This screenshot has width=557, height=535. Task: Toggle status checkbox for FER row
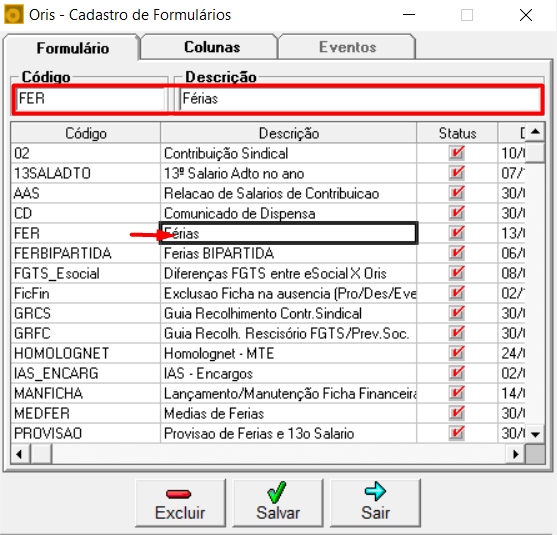[x=457, y=233]
